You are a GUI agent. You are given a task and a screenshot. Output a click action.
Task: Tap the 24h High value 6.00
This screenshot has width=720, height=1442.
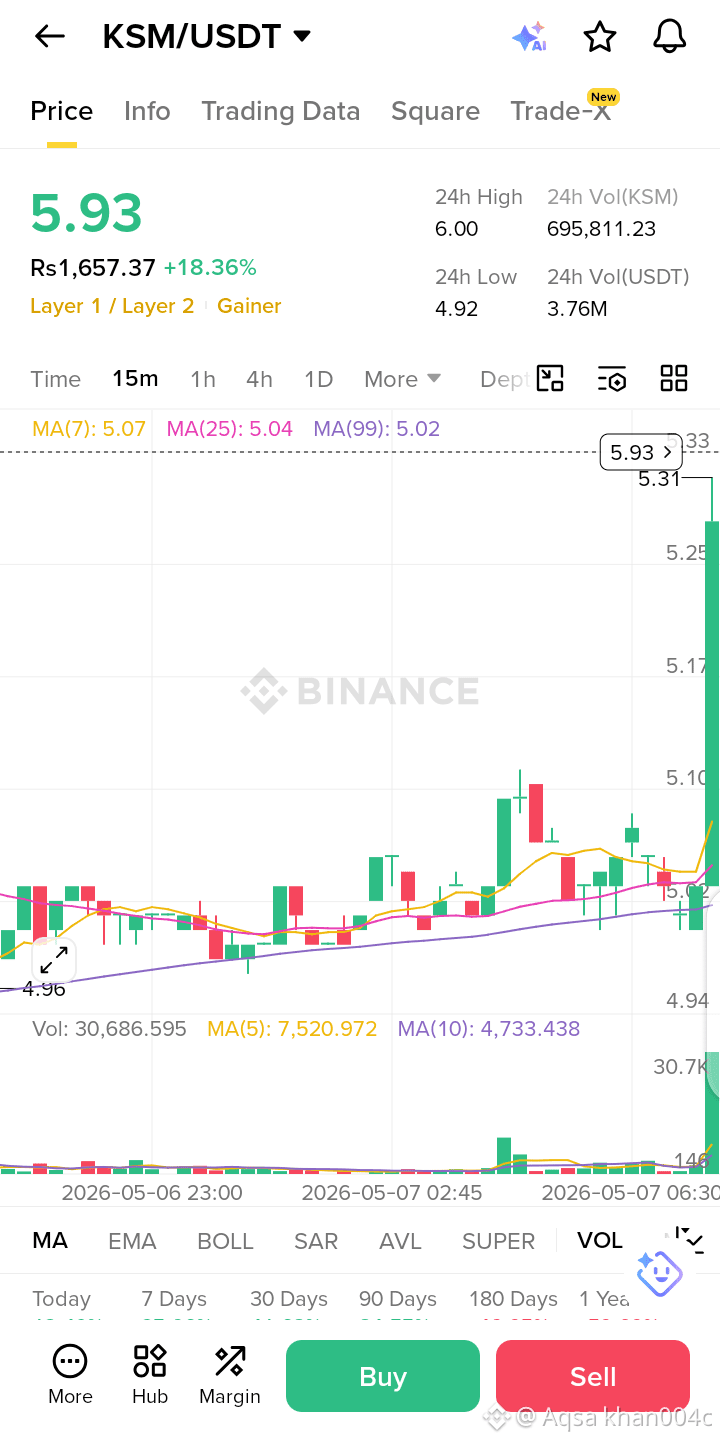click(457, 229)
